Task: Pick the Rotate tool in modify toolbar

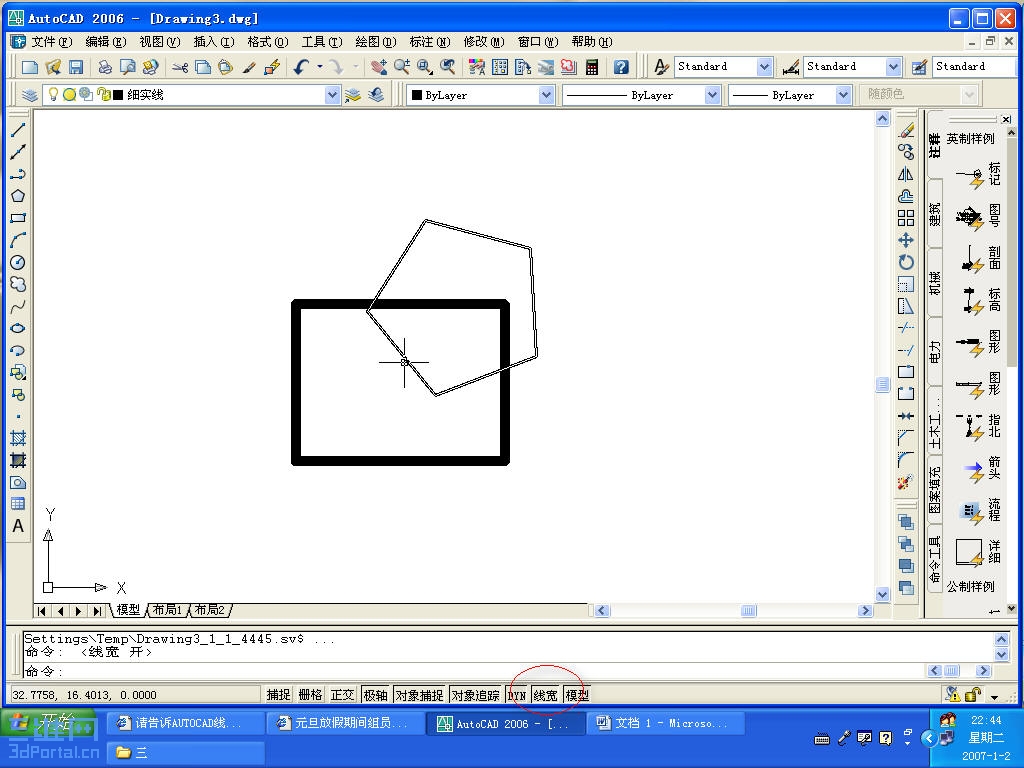Action: tap(906, 262)
